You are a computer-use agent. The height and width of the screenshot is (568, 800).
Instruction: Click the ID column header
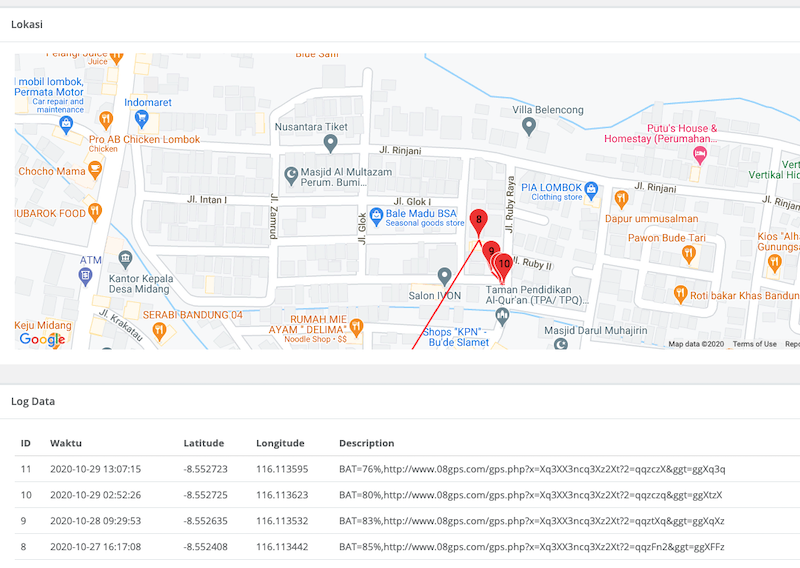pos(26,443)
